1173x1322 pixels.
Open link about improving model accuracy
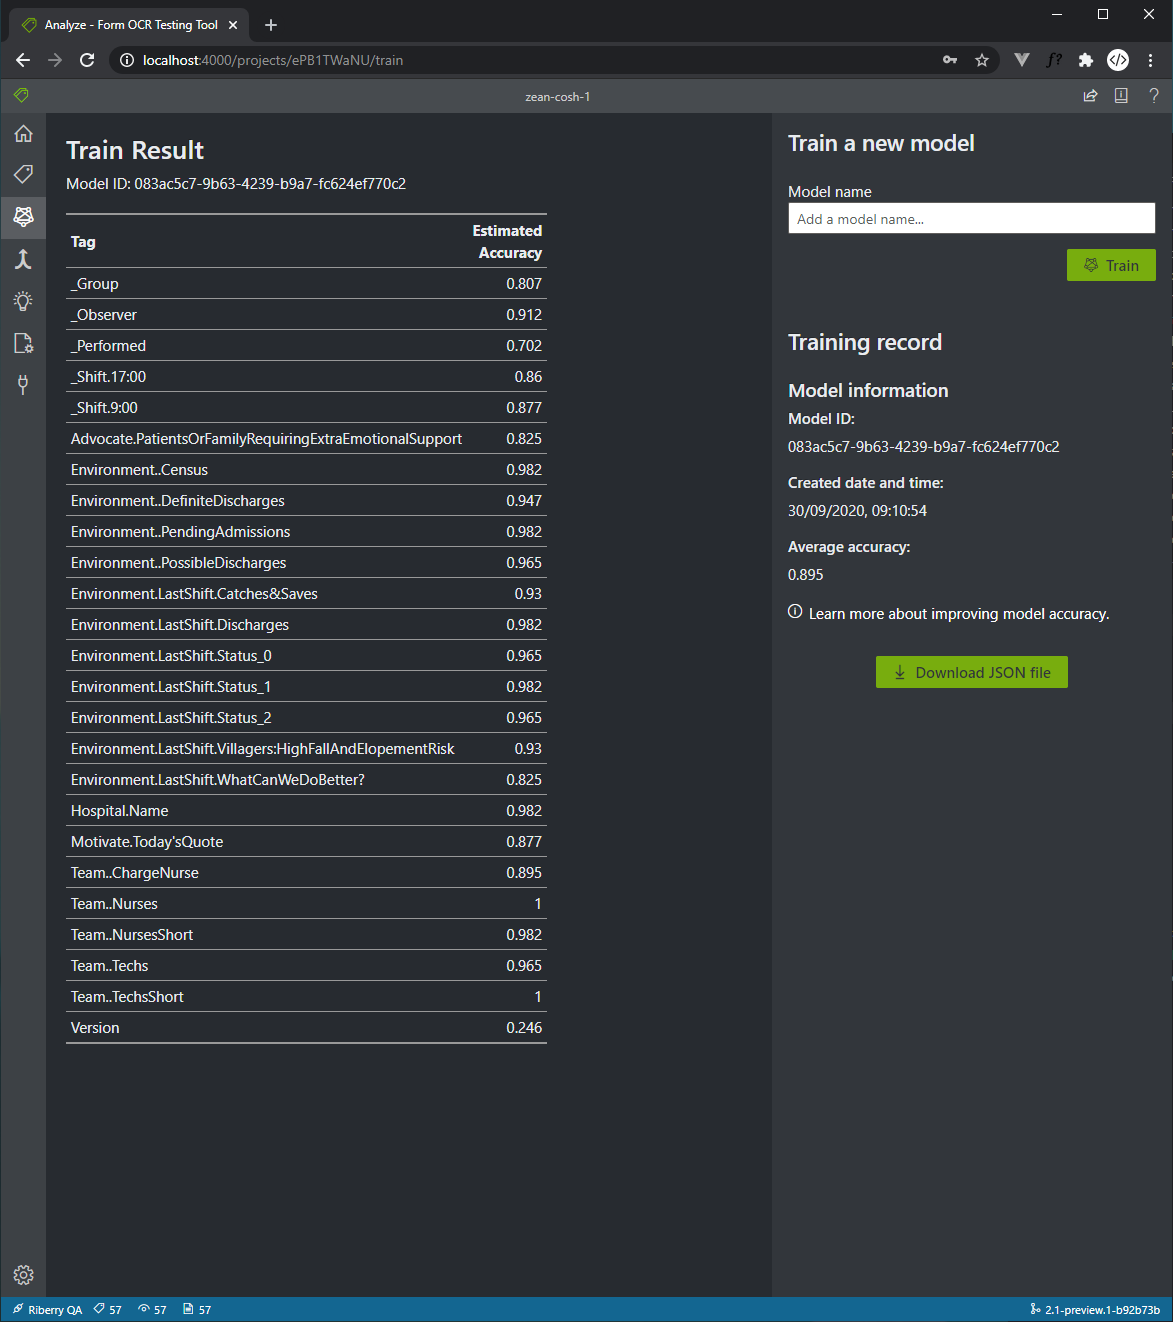tap(958, 614)
